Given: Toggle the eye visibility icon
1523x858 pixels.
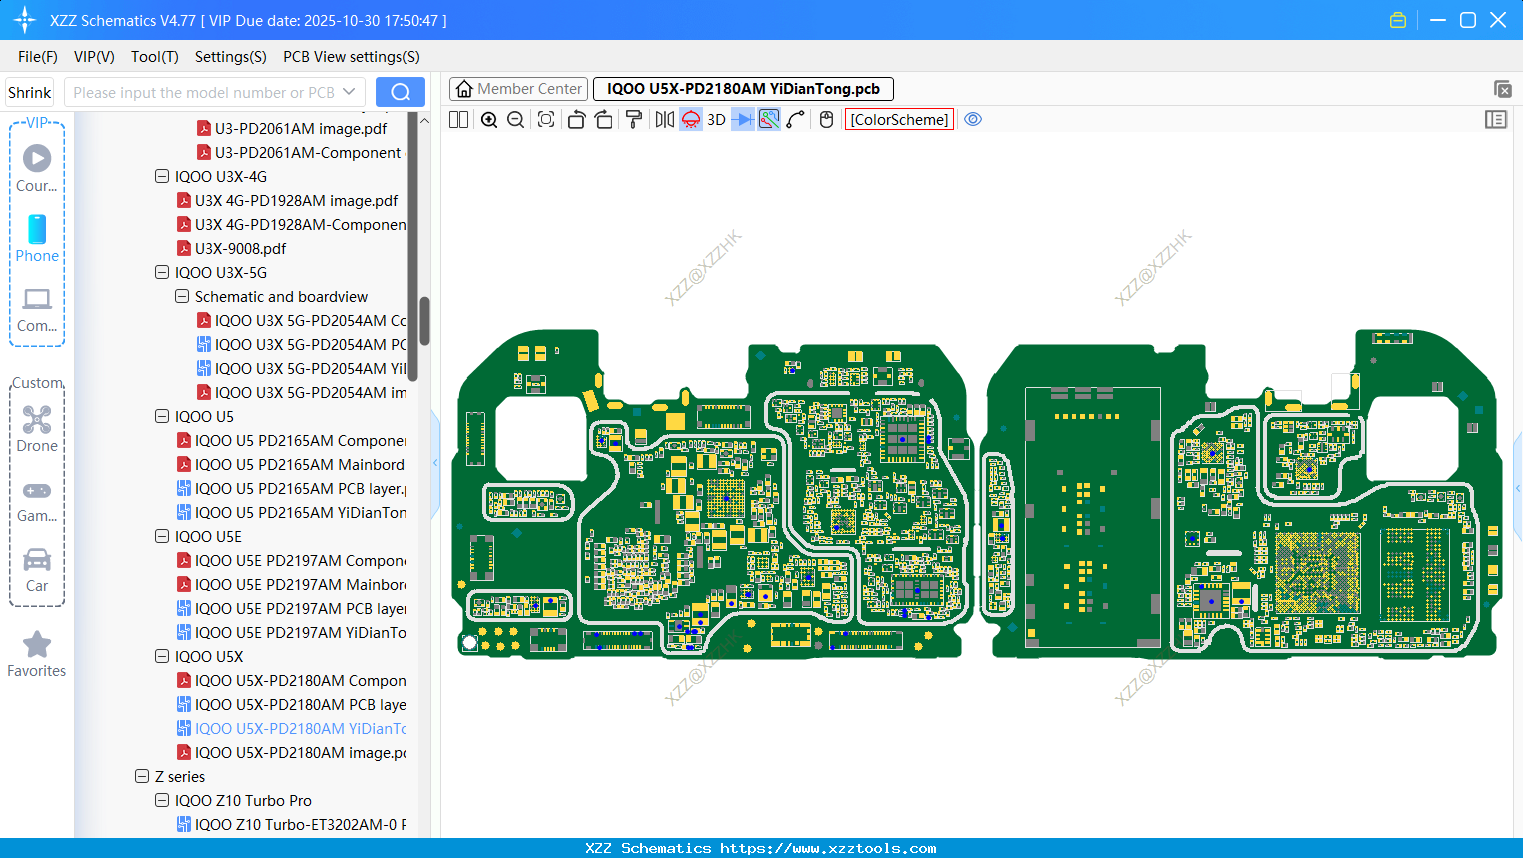Looking at the screenshot, I should pos(973,120).
